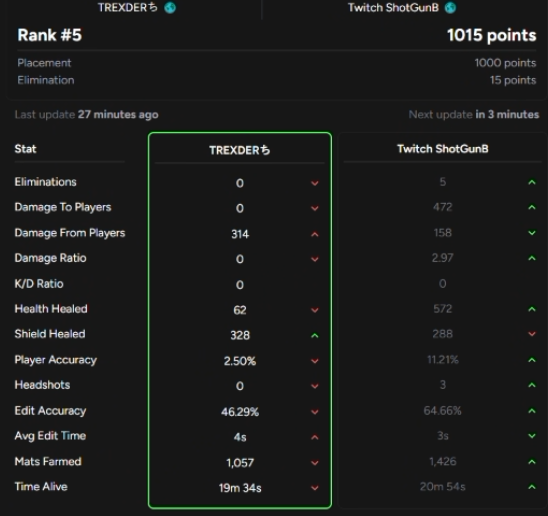Click the Time Alive stat label

41,487
